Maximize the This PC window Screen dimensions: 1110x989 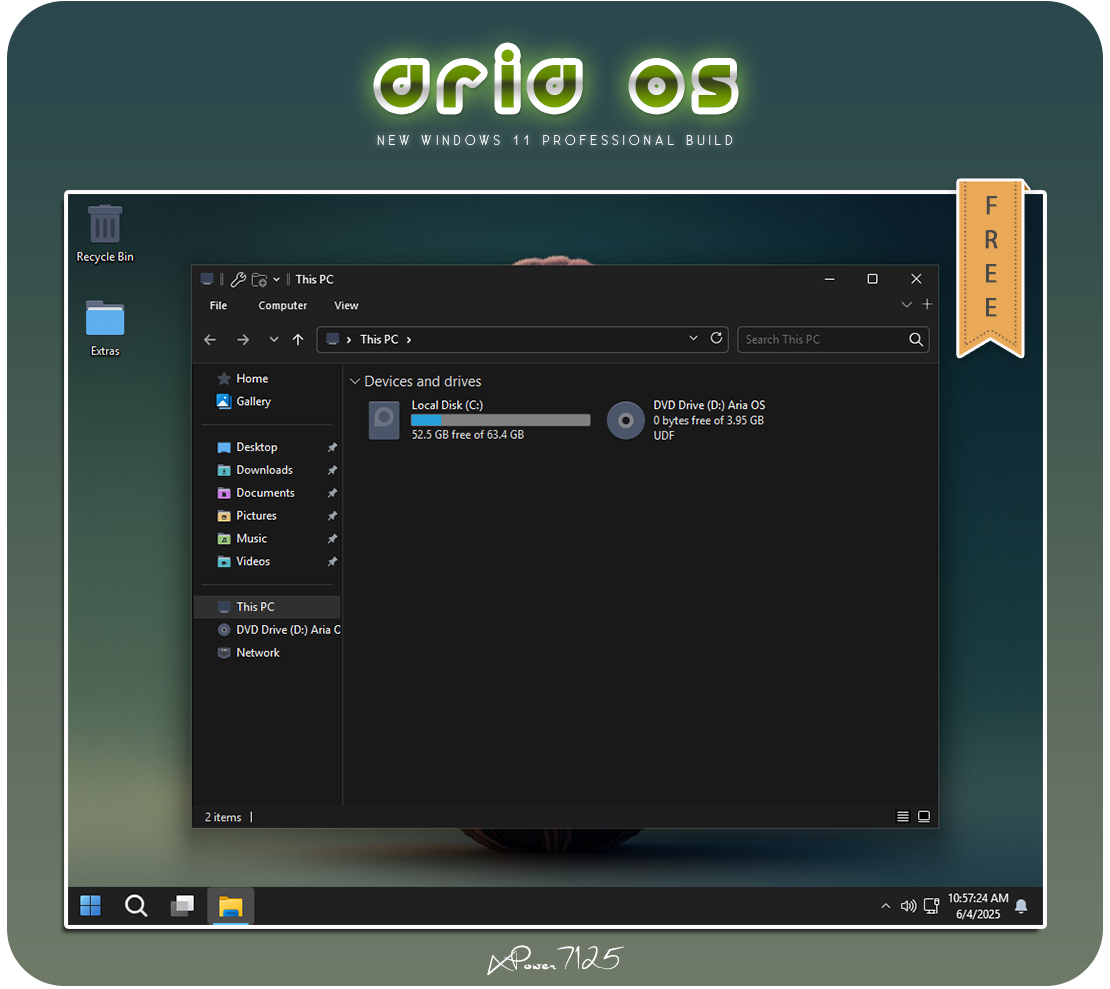click(873, 280)
